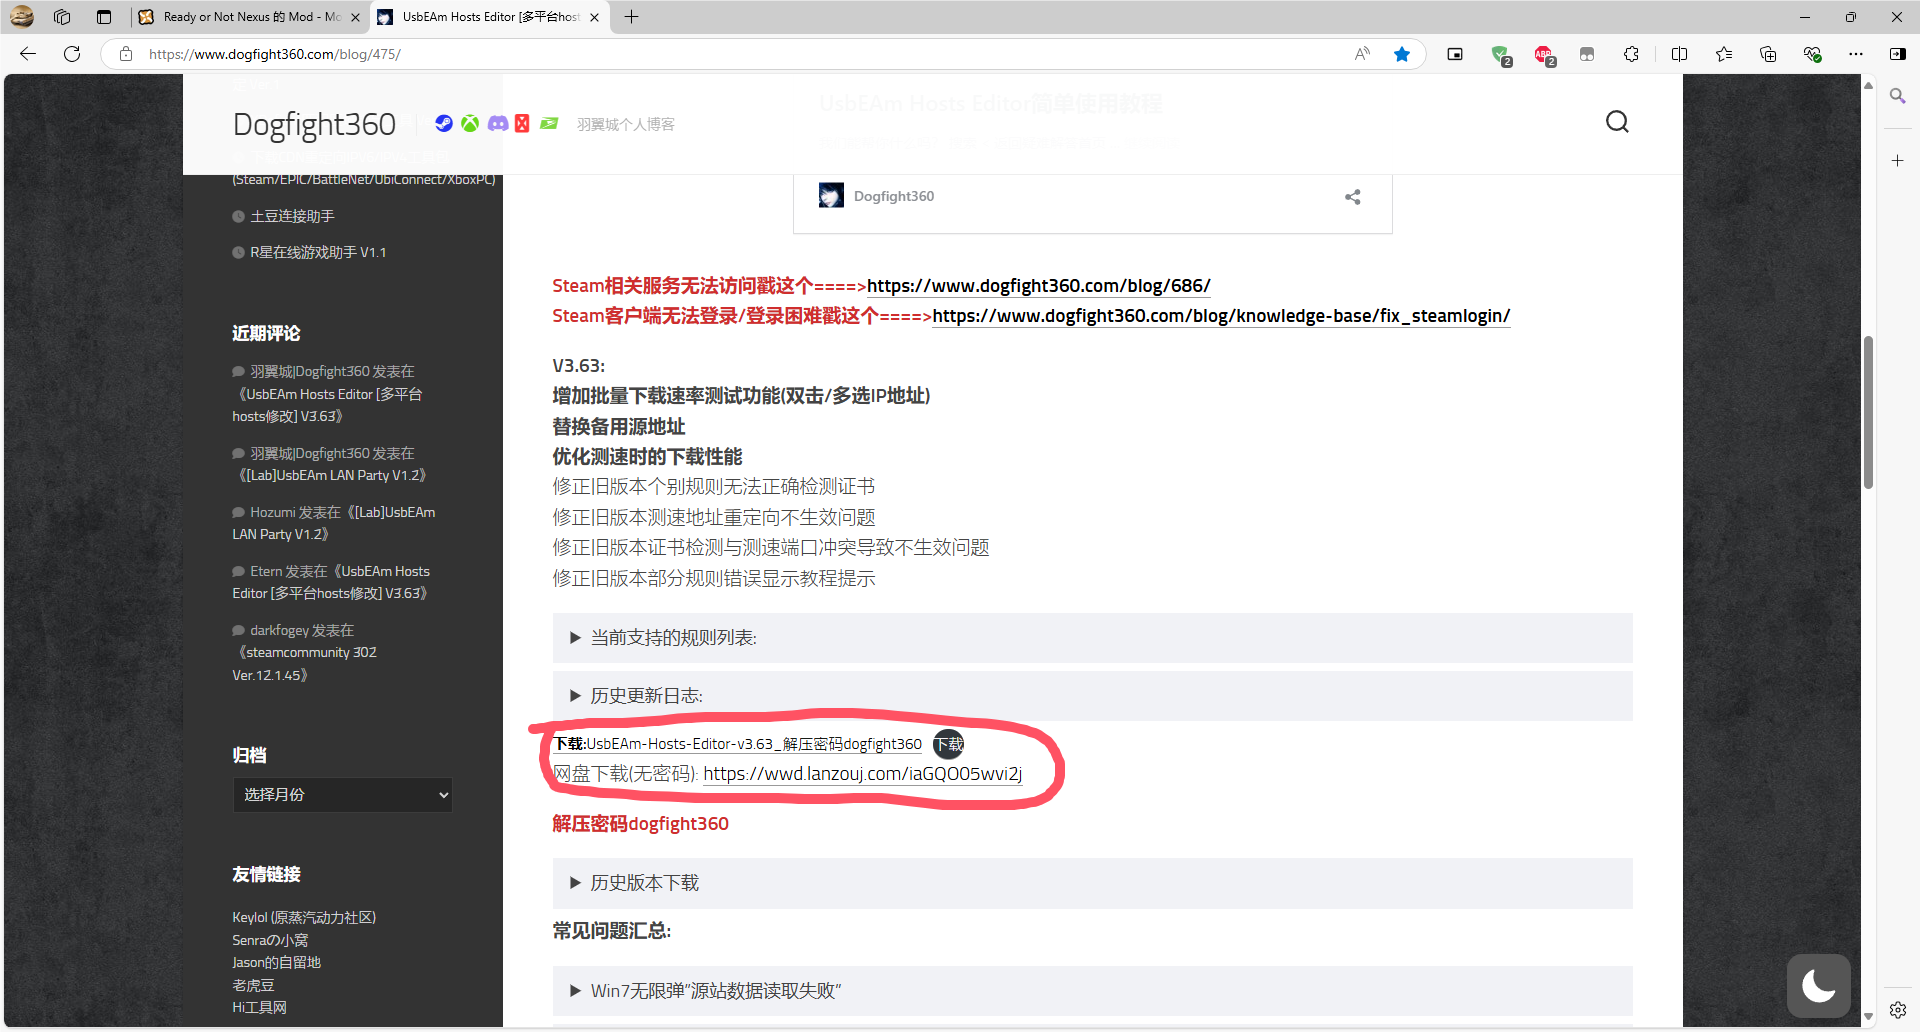Viewport: 1920px width, 1032px height.
Task: Toggle night mode with the moon button
Action: (1819, 986)
